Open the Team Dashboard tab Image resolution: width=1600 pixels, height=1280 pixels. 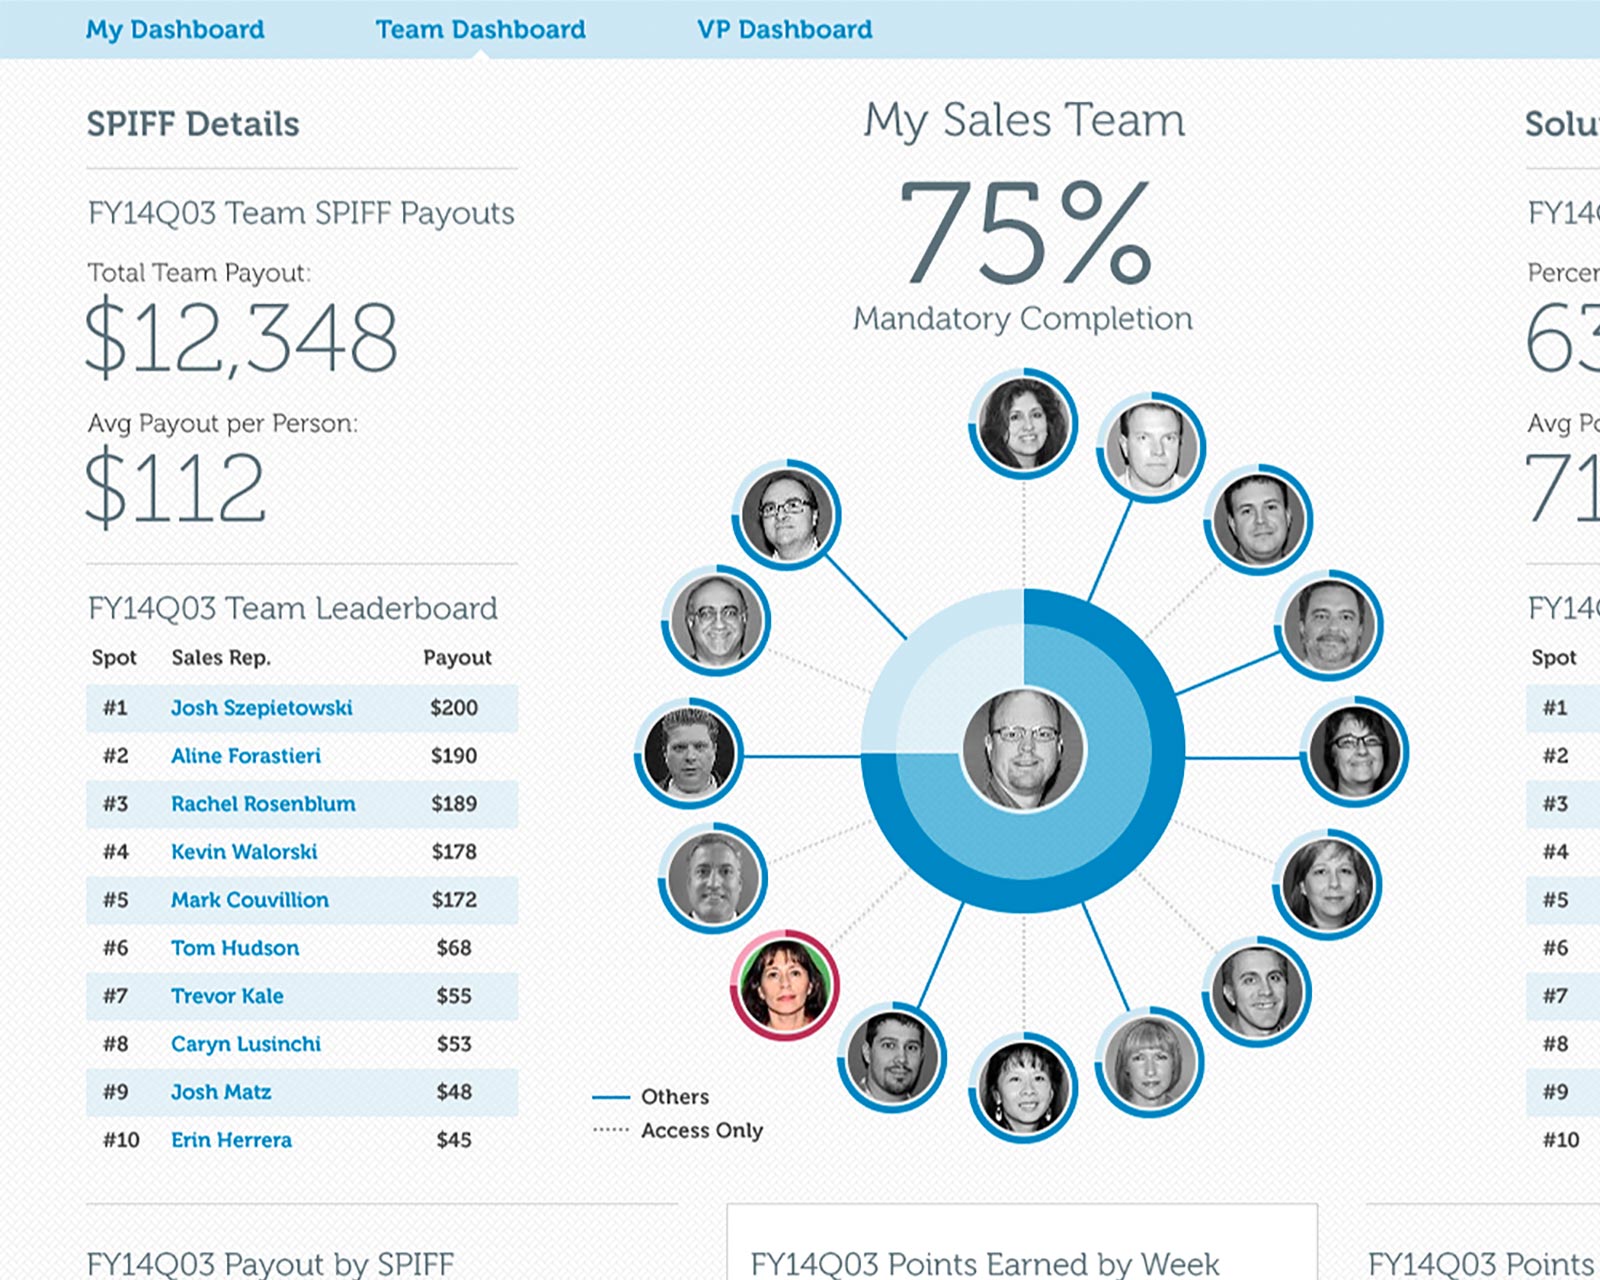tap(481, 29)
